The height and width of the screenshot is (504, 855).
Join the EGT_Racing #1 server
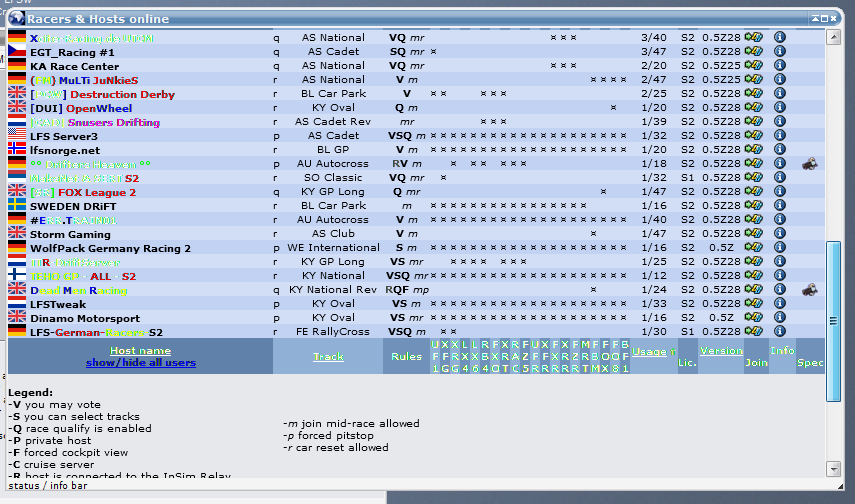(754, 51)
